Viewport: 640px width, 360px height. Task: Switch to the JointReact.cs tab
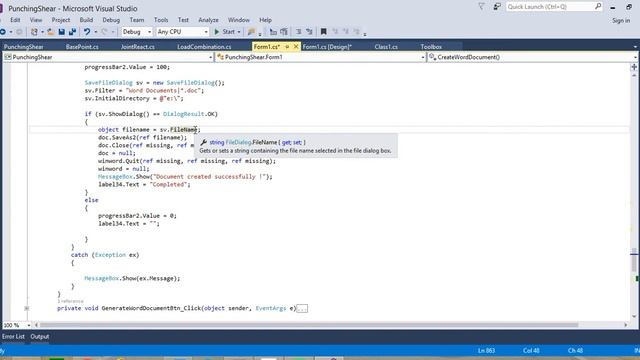click(x=138, y=47)
